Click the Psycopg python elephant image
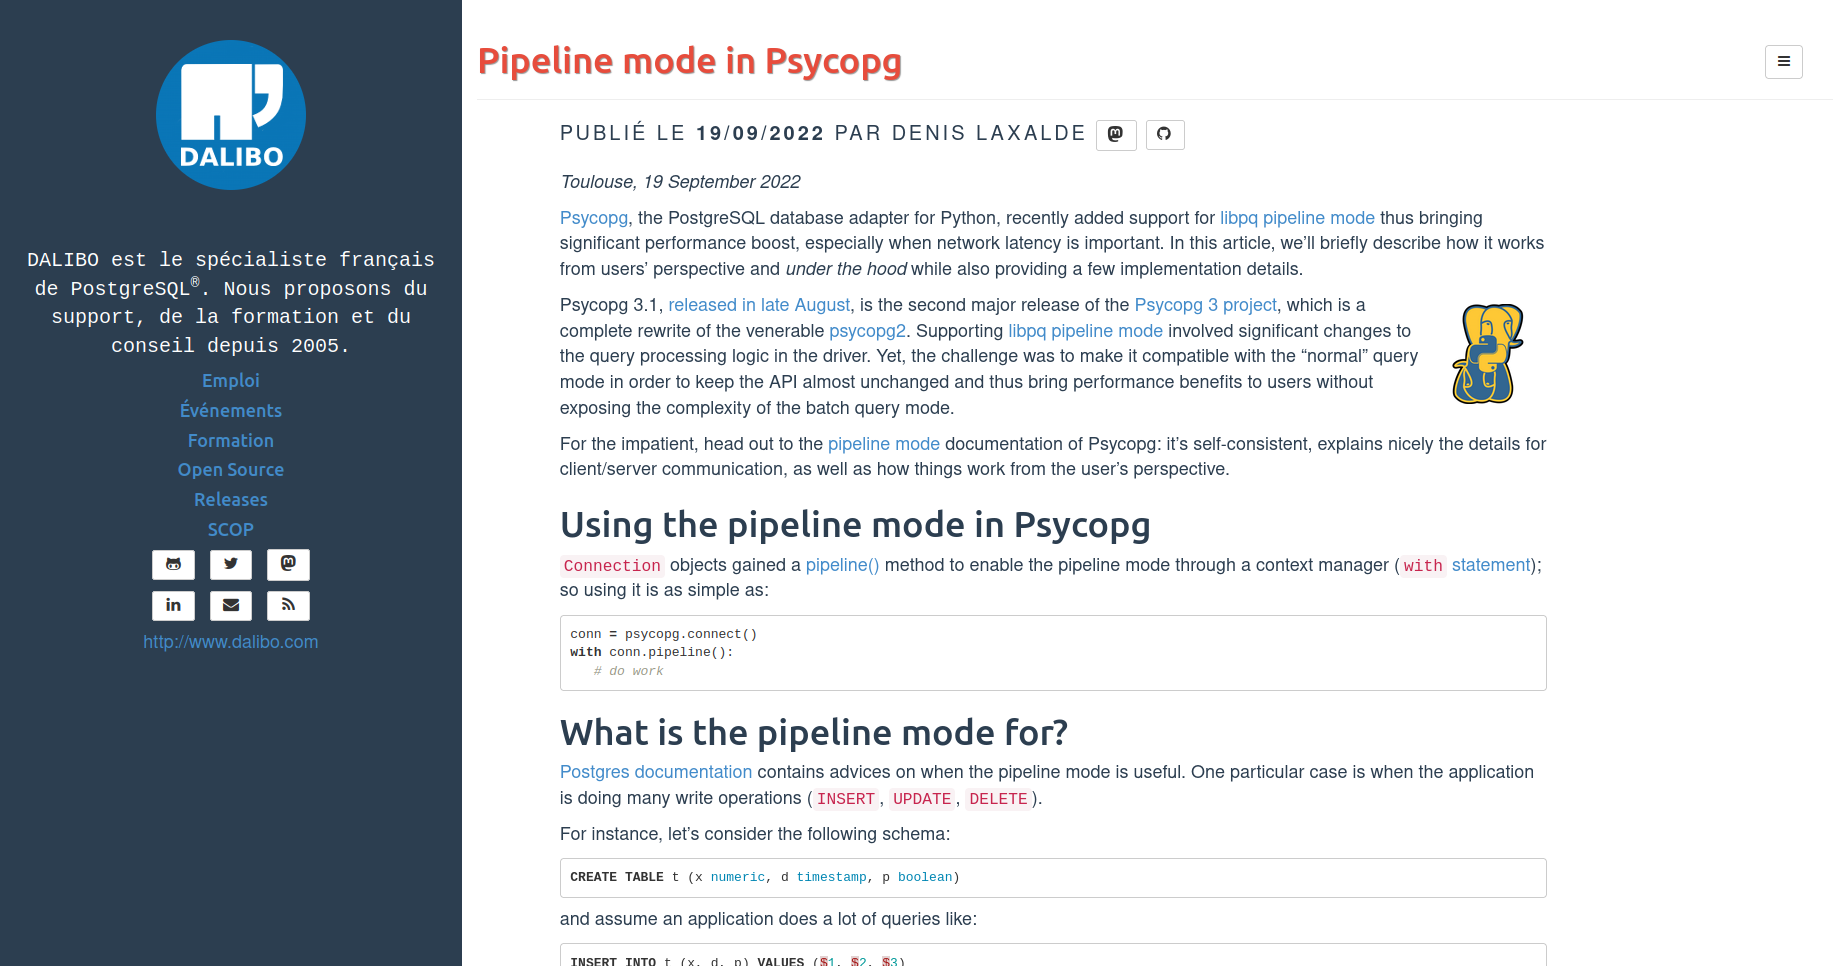1847x966 pixels. pyautogui.click(x=1487, y=354)
